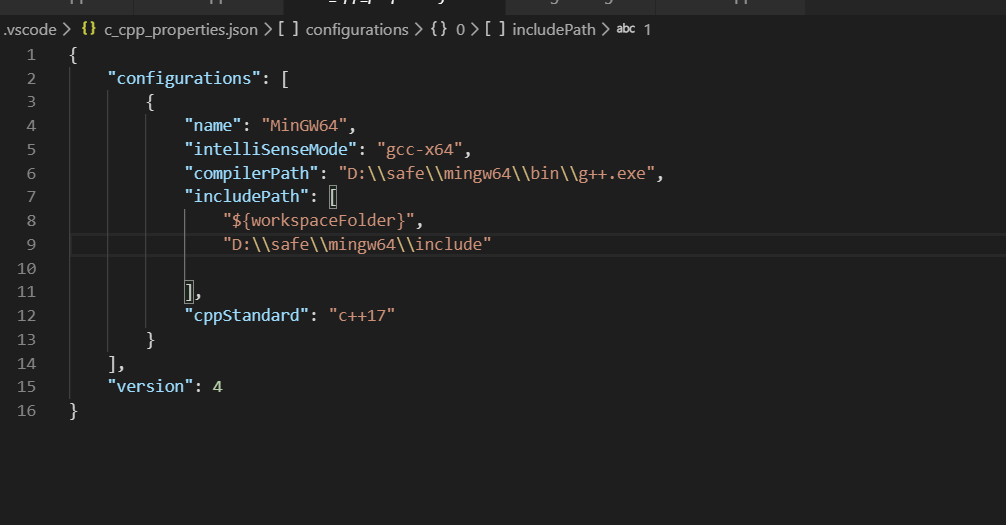
Task: Expand the chevron after c_cpp_properties.json
Action: (268, 30)
